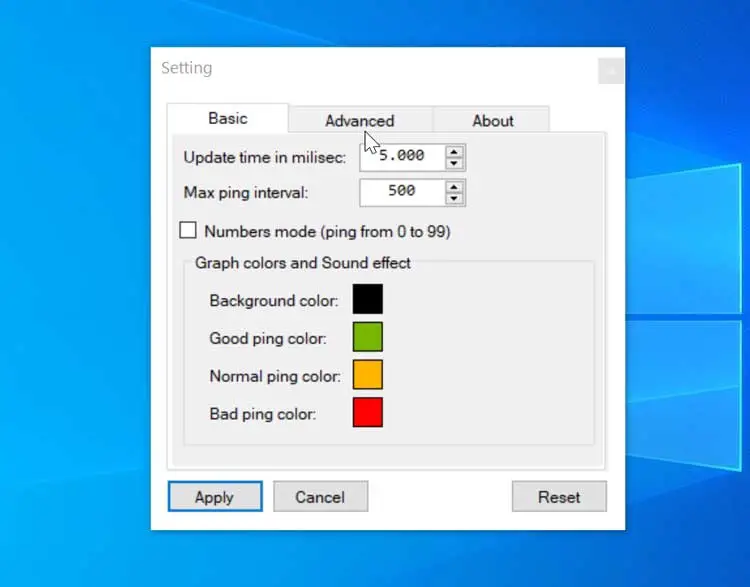Decrease Max ping interval with down arrow
The height and width of the screenshot is (587, 750).
pyautogui.click(x=454, y=199)
